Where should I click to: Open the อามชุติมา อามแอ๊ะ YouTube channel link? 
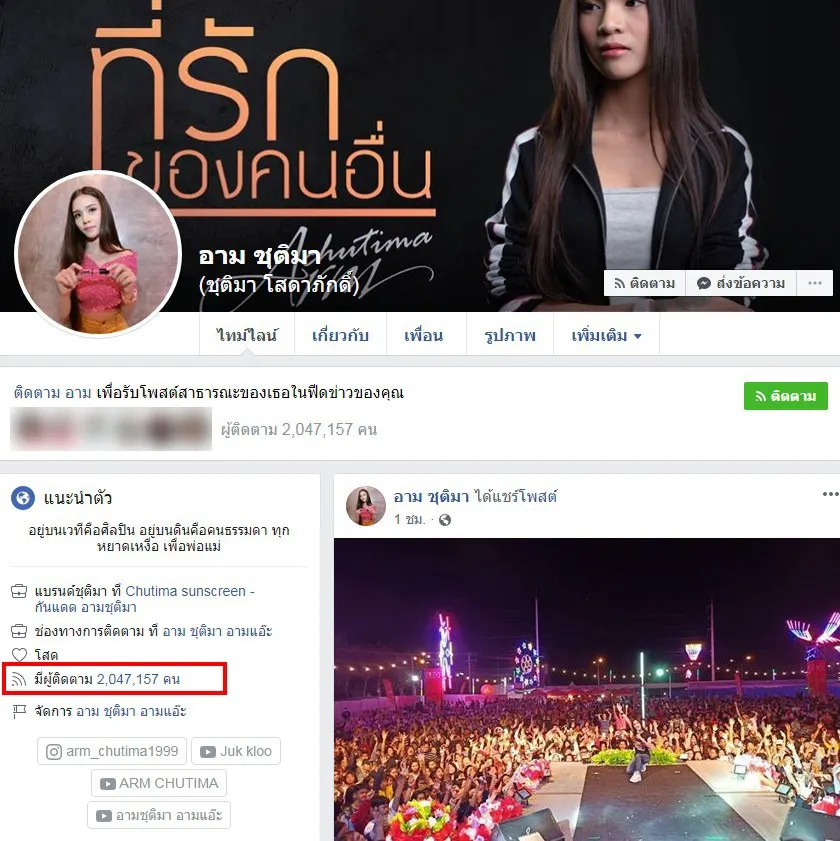[x=159, y=816]
